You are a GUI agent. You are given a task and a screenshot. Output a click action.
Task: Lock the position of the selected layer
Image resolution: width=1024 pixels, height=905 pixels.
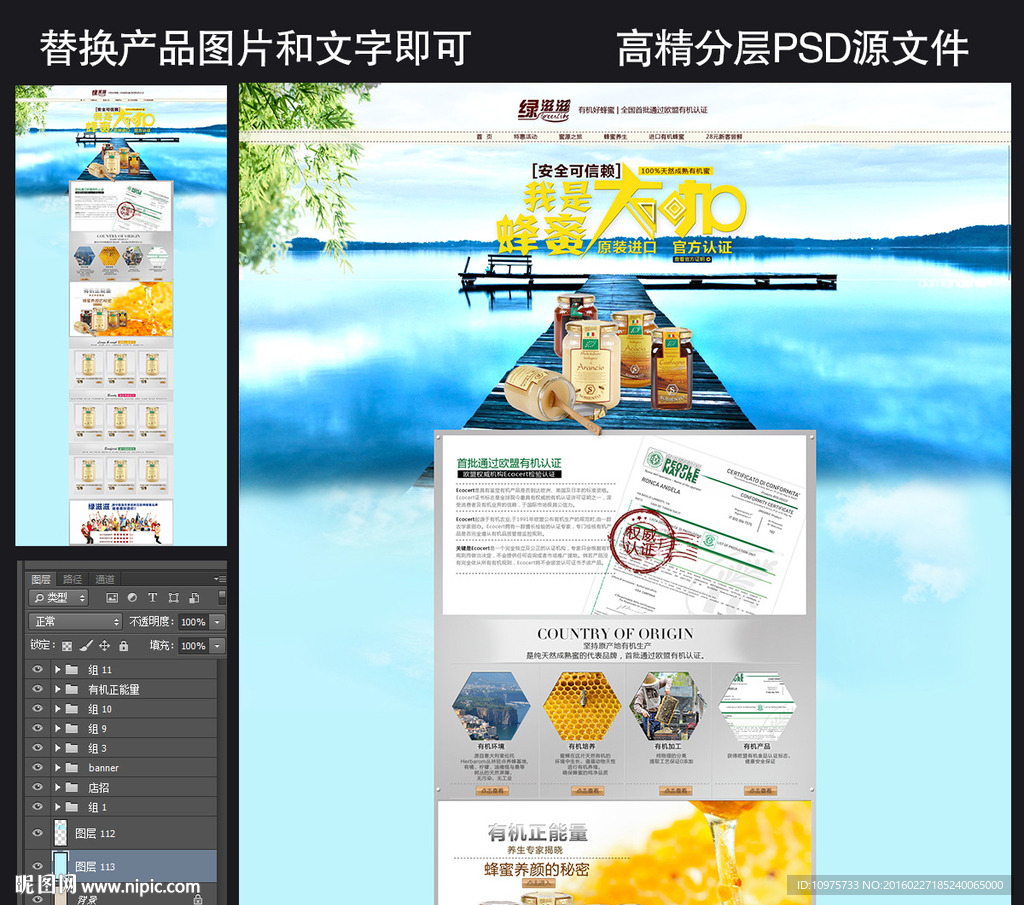coord(105,647)
